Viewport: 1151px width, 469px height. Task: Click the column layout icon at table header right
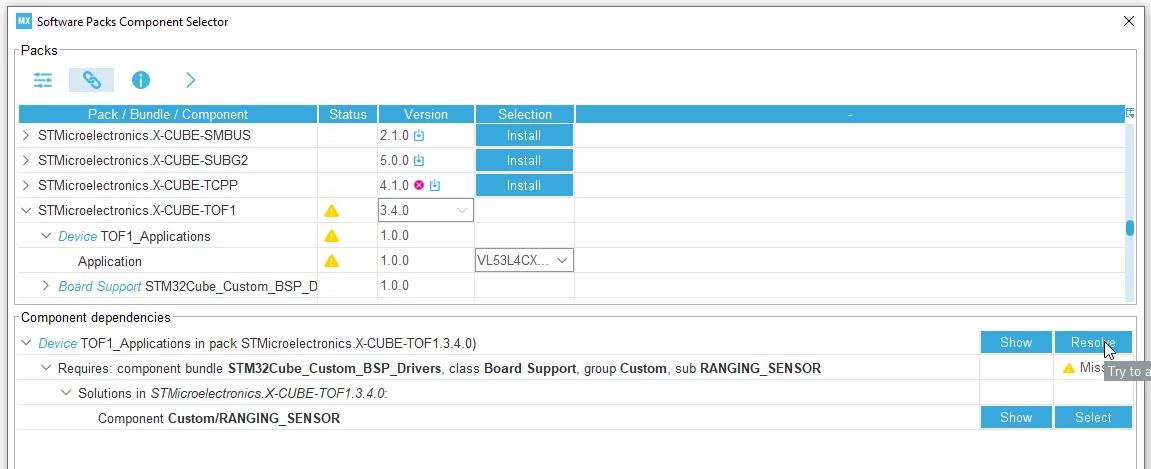coord(1130,114)
